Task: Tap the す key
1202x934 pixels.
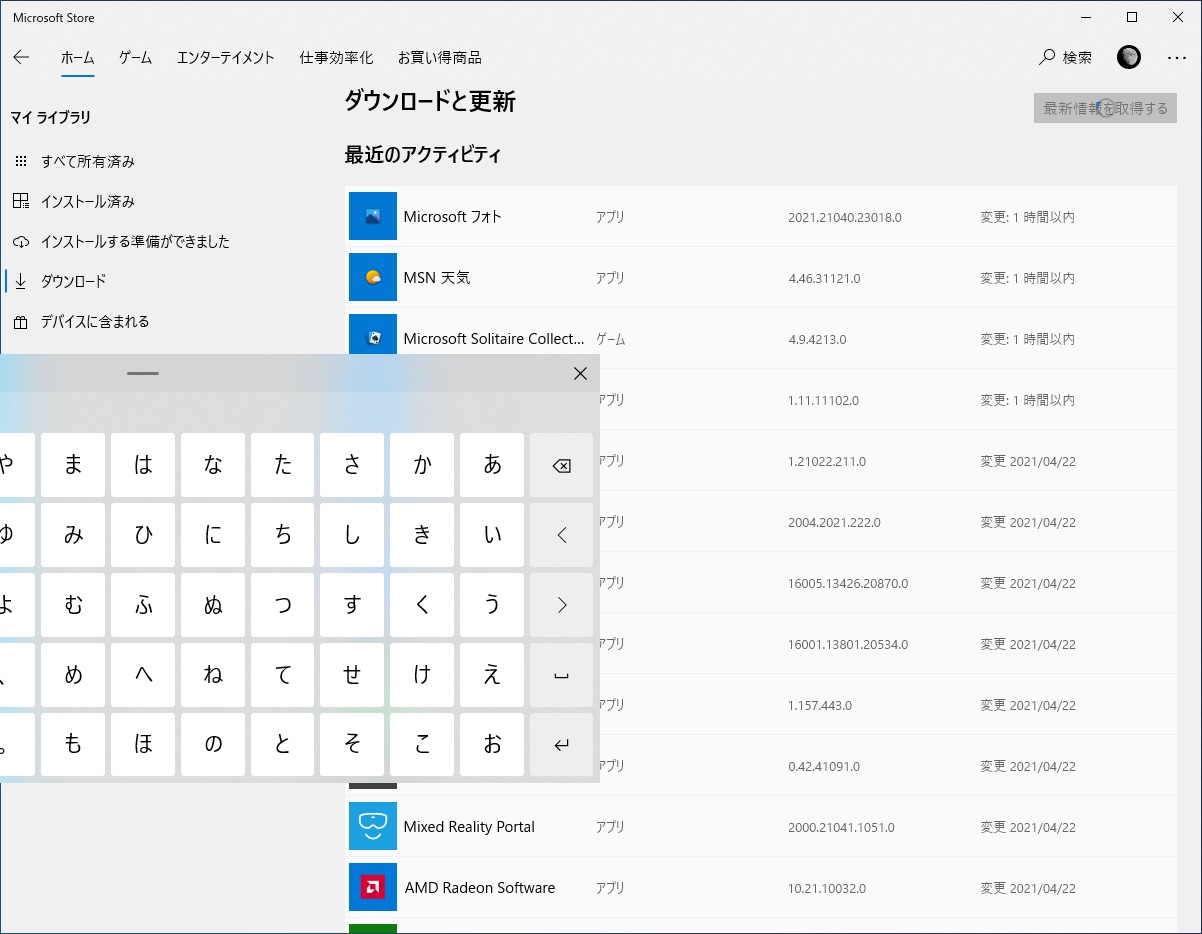Action: (x=352, y=605)
